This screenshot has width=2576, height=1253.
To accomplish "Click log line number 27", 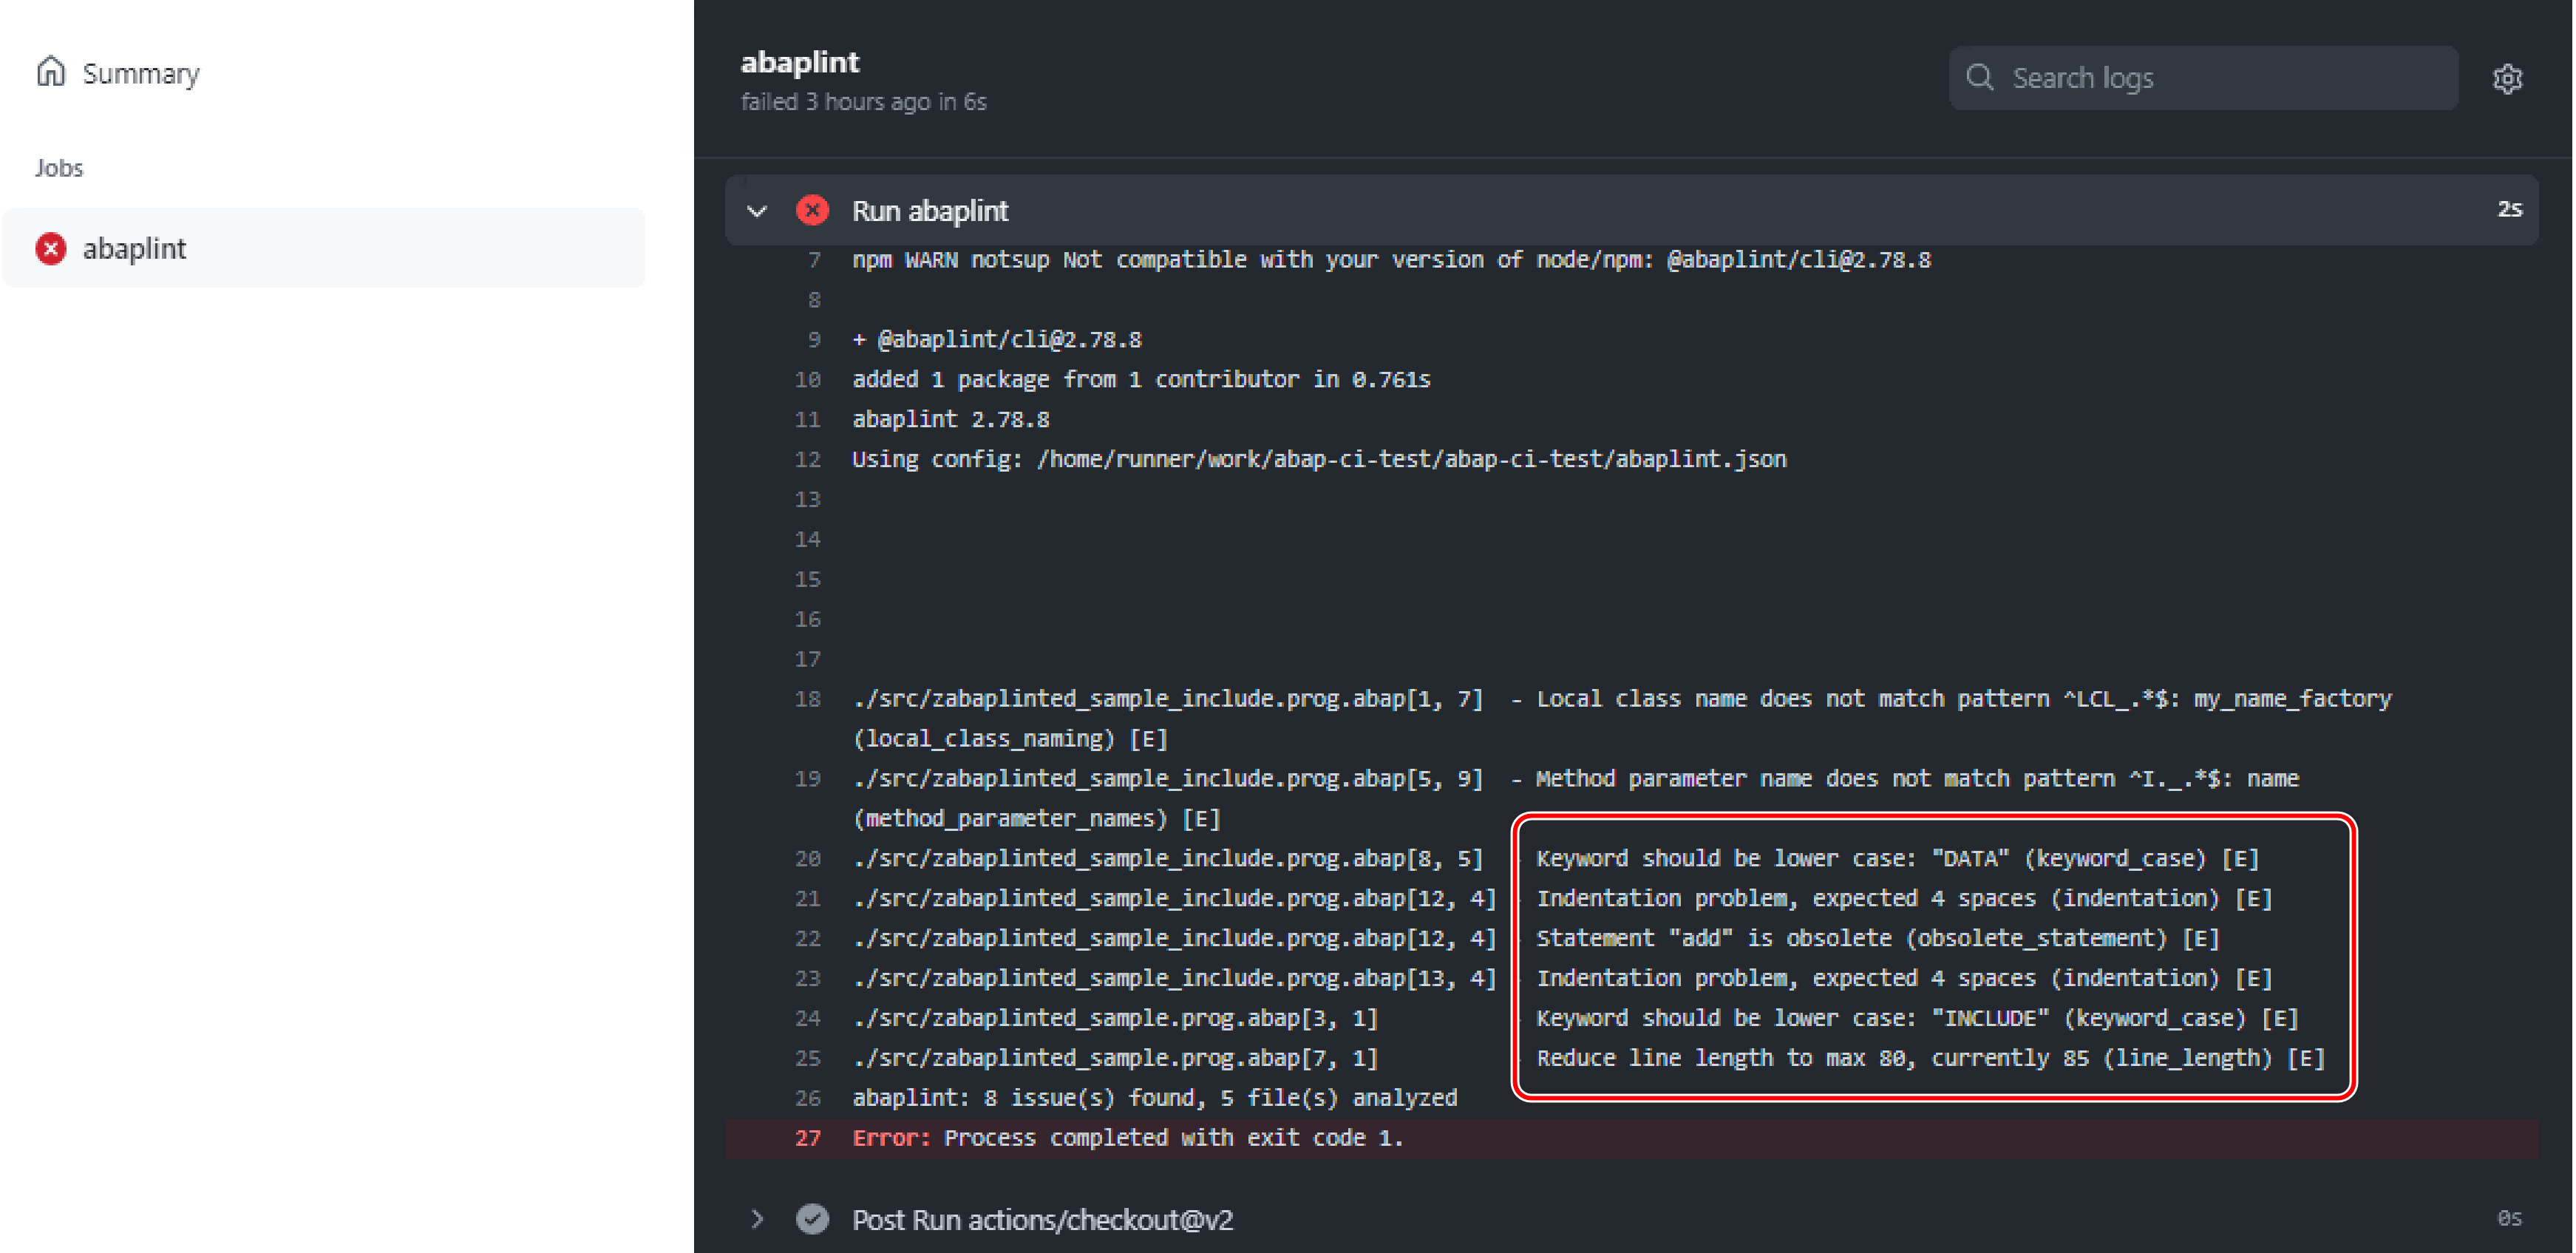I will point(807,1138).
